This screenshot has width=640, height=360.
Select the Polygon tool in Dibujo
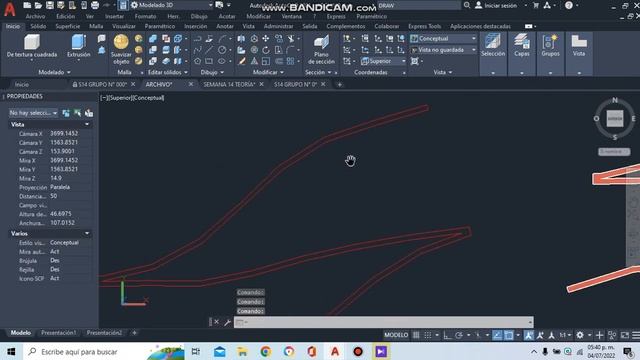coord(198,61)
